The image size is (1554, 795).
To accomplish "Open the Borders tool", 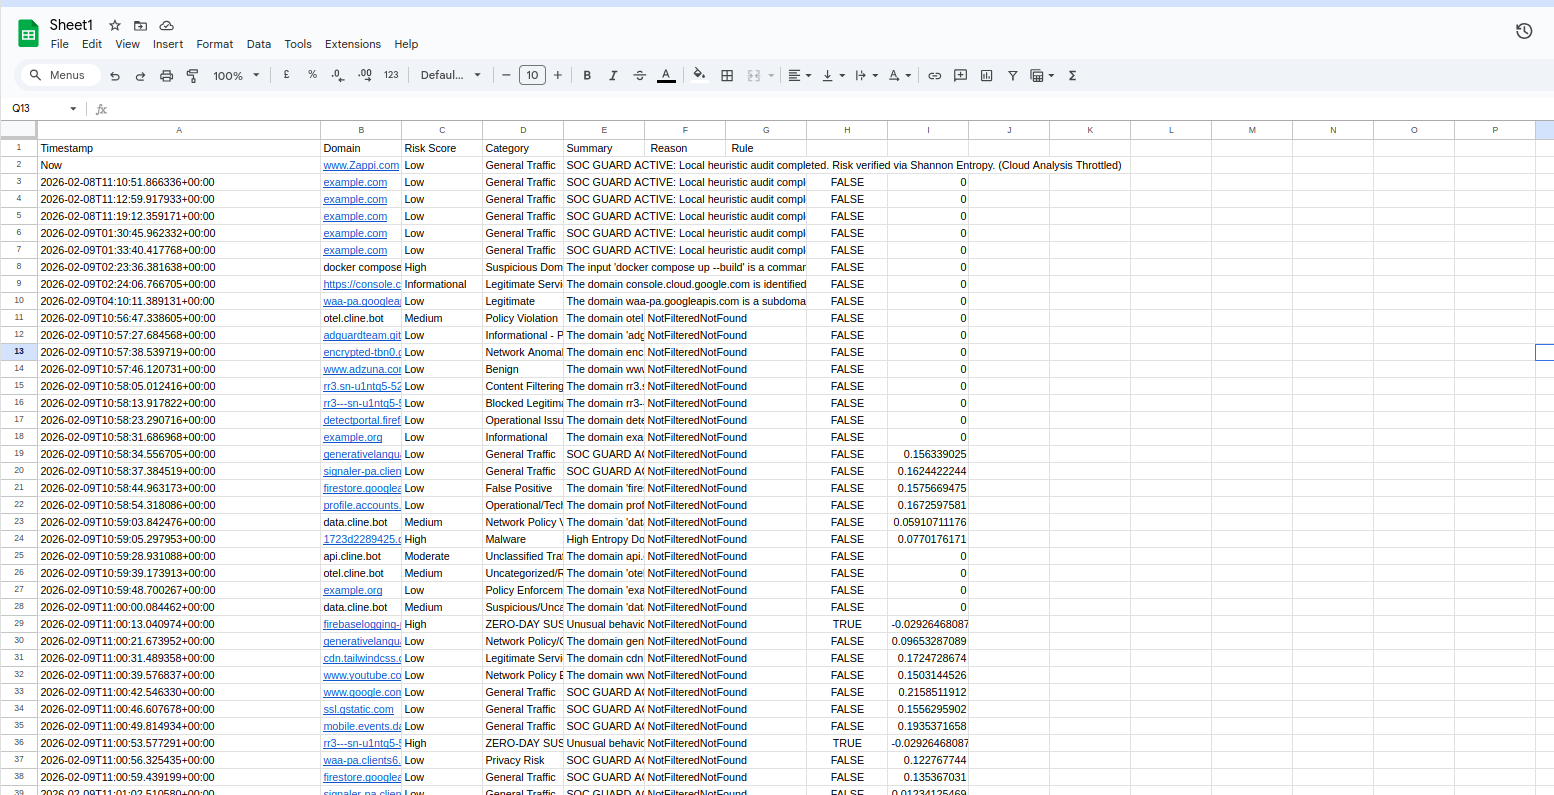I will tap(727, 75).
